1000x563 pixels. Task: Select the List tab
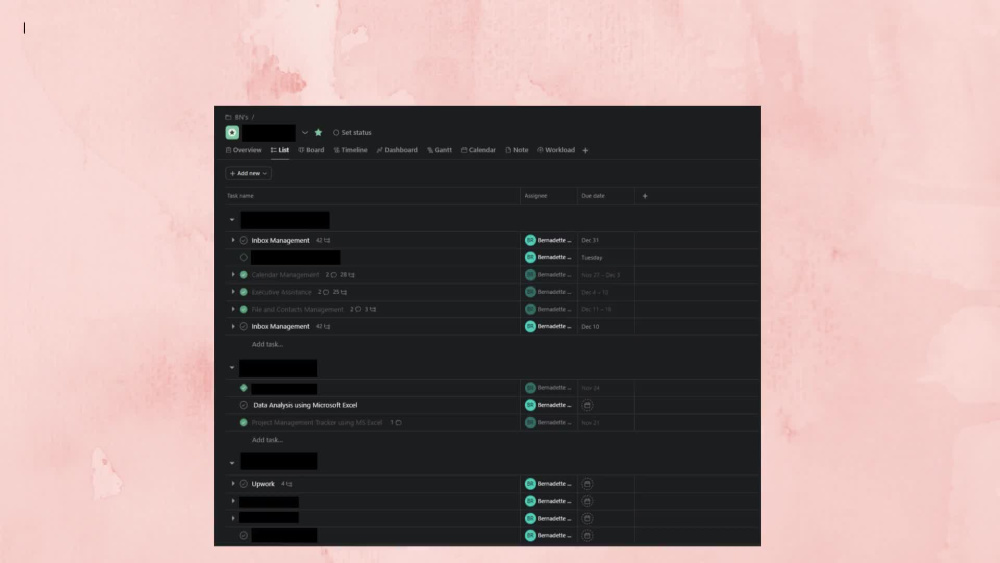point(279,150)
